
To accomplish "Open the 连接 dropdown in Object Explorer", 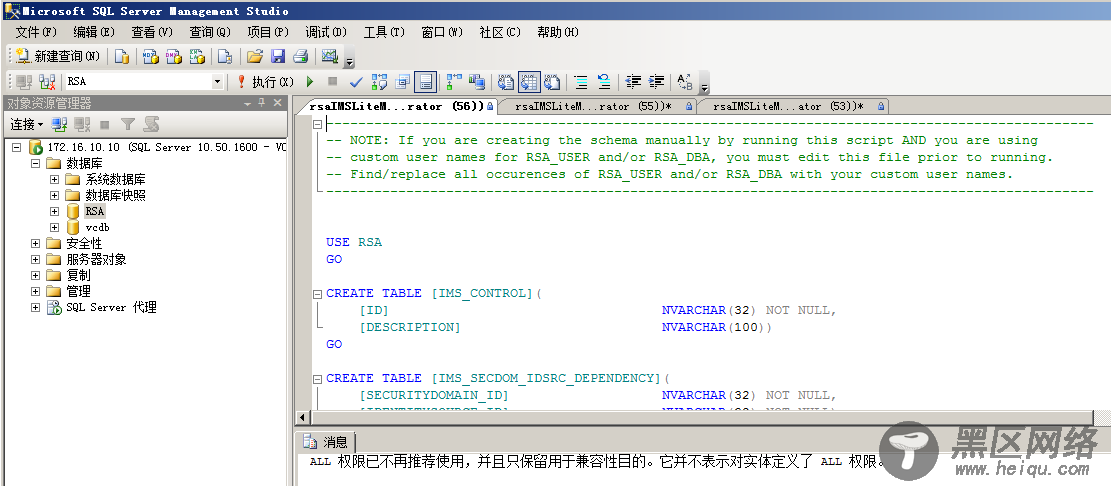I will (x=26, y=125).
